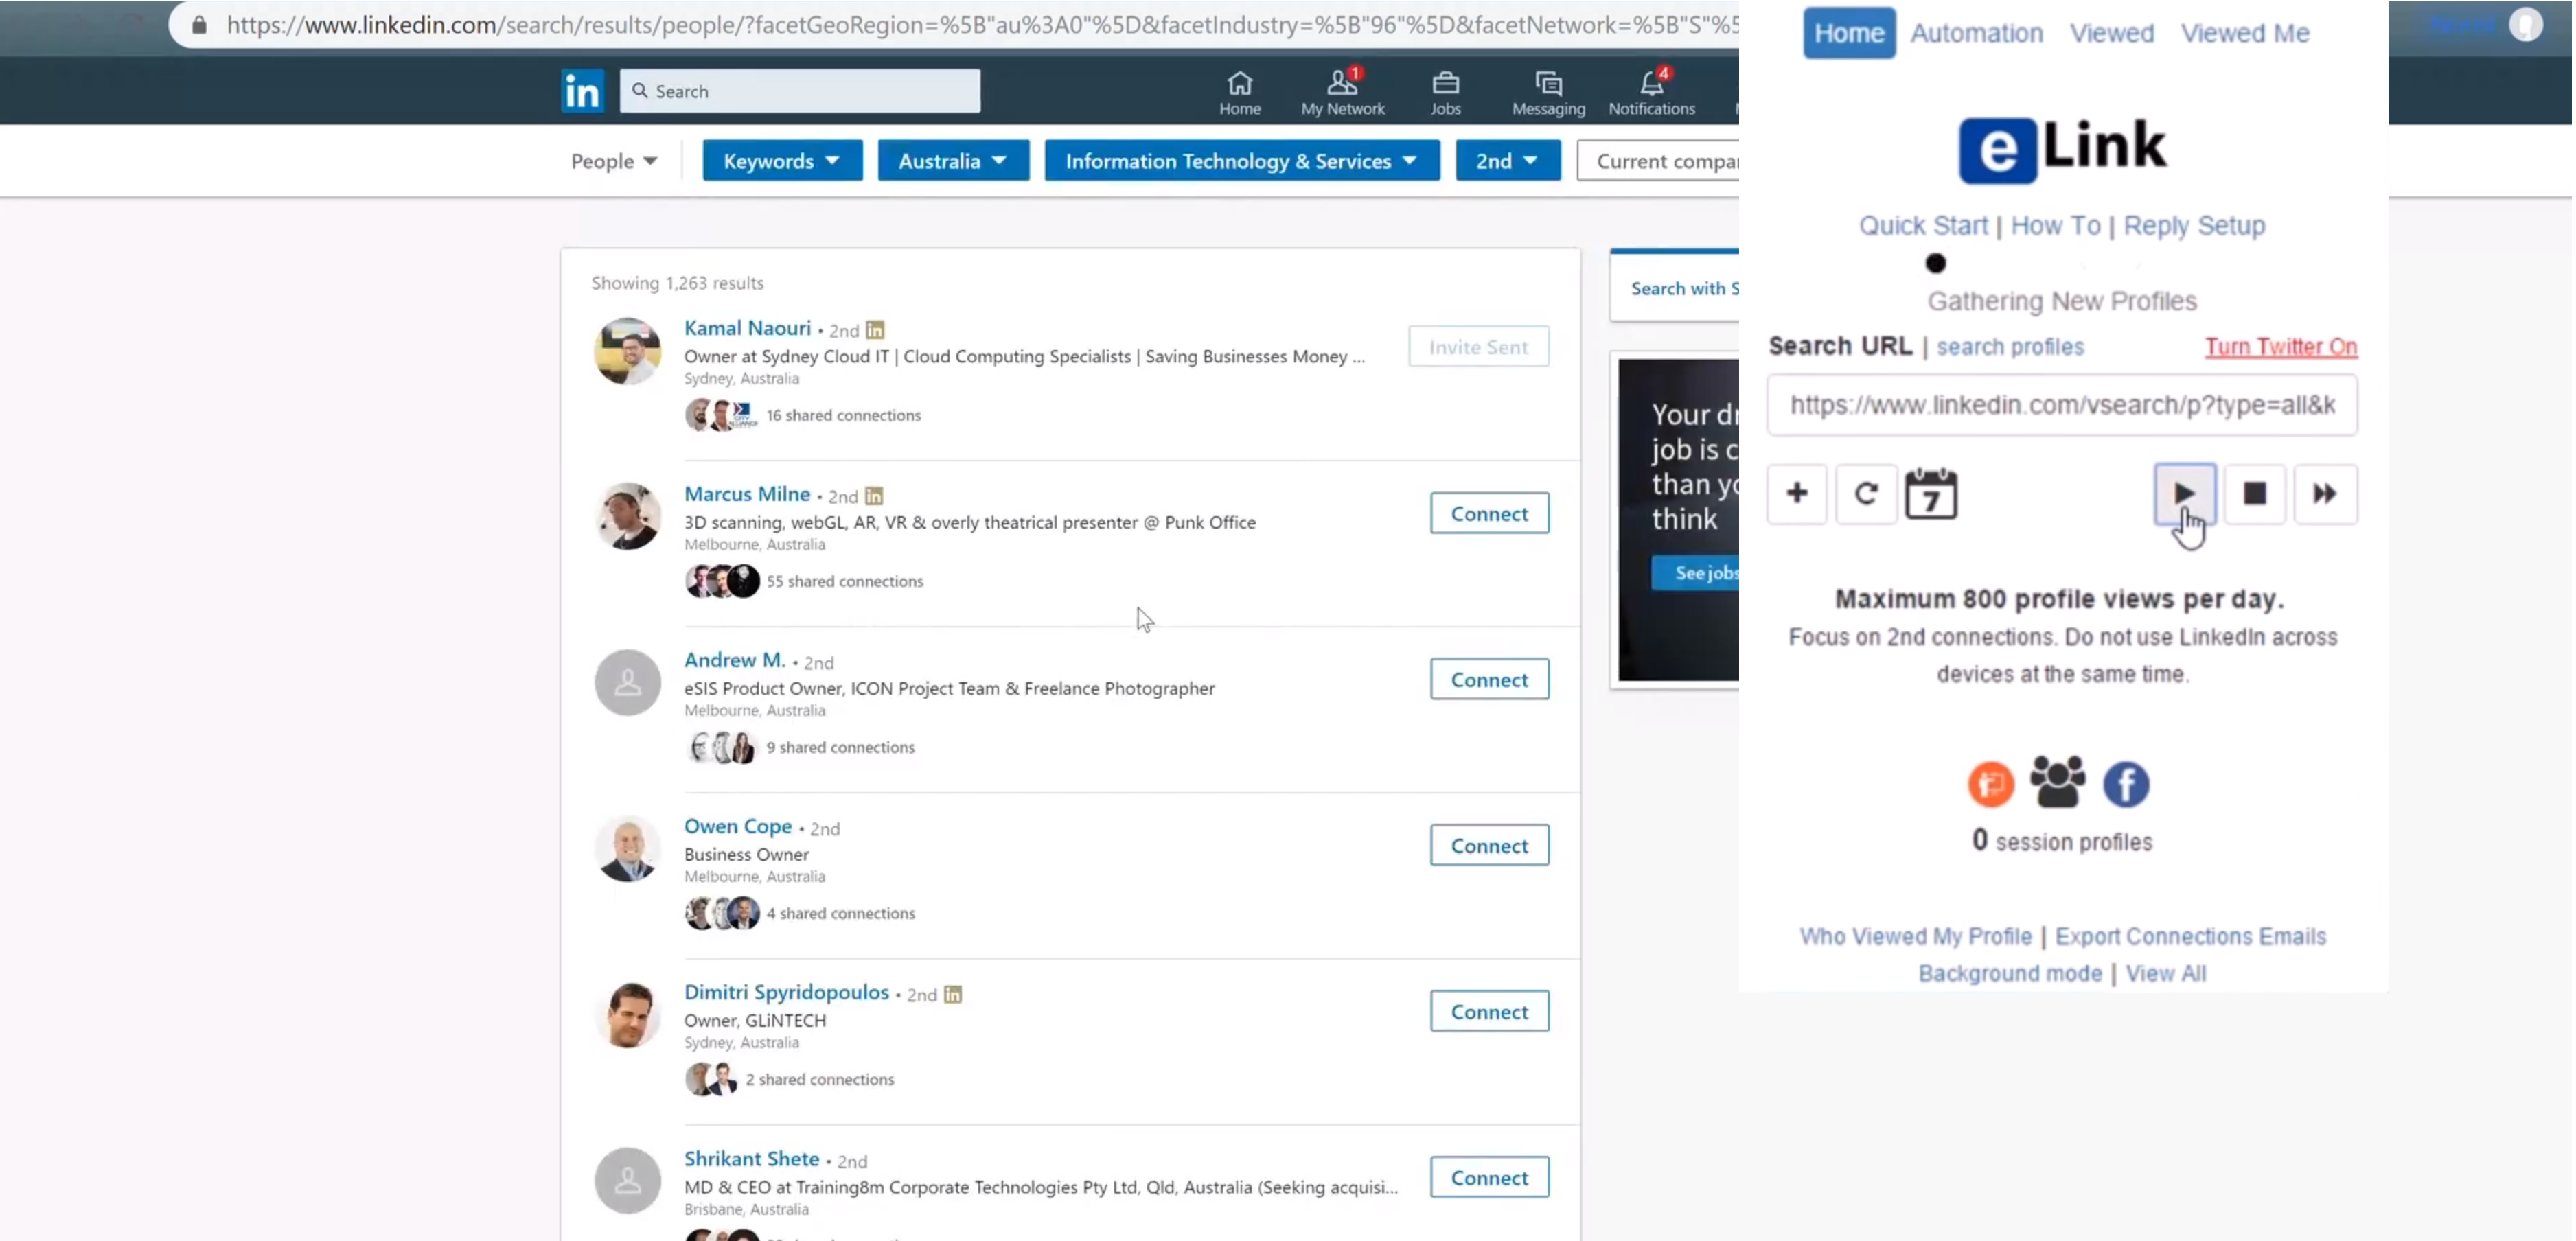
Task: Switch to the Automation tab
Action: coord(1976,33)
